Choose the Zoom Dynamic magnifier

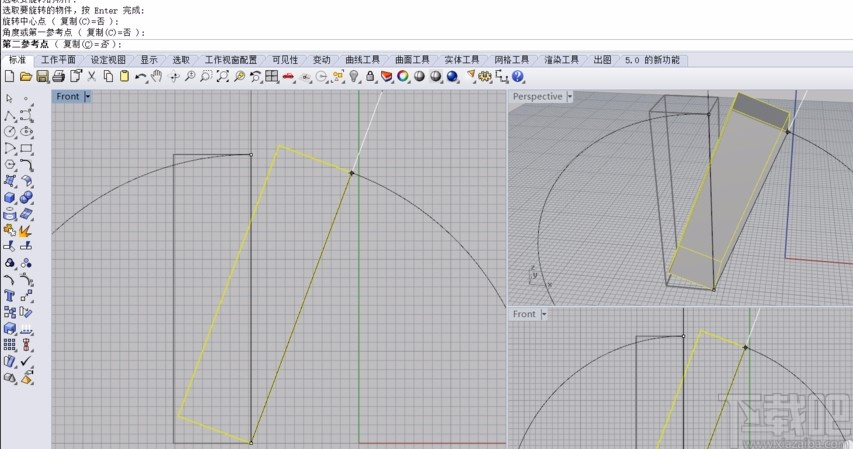(x=190, y=77)
